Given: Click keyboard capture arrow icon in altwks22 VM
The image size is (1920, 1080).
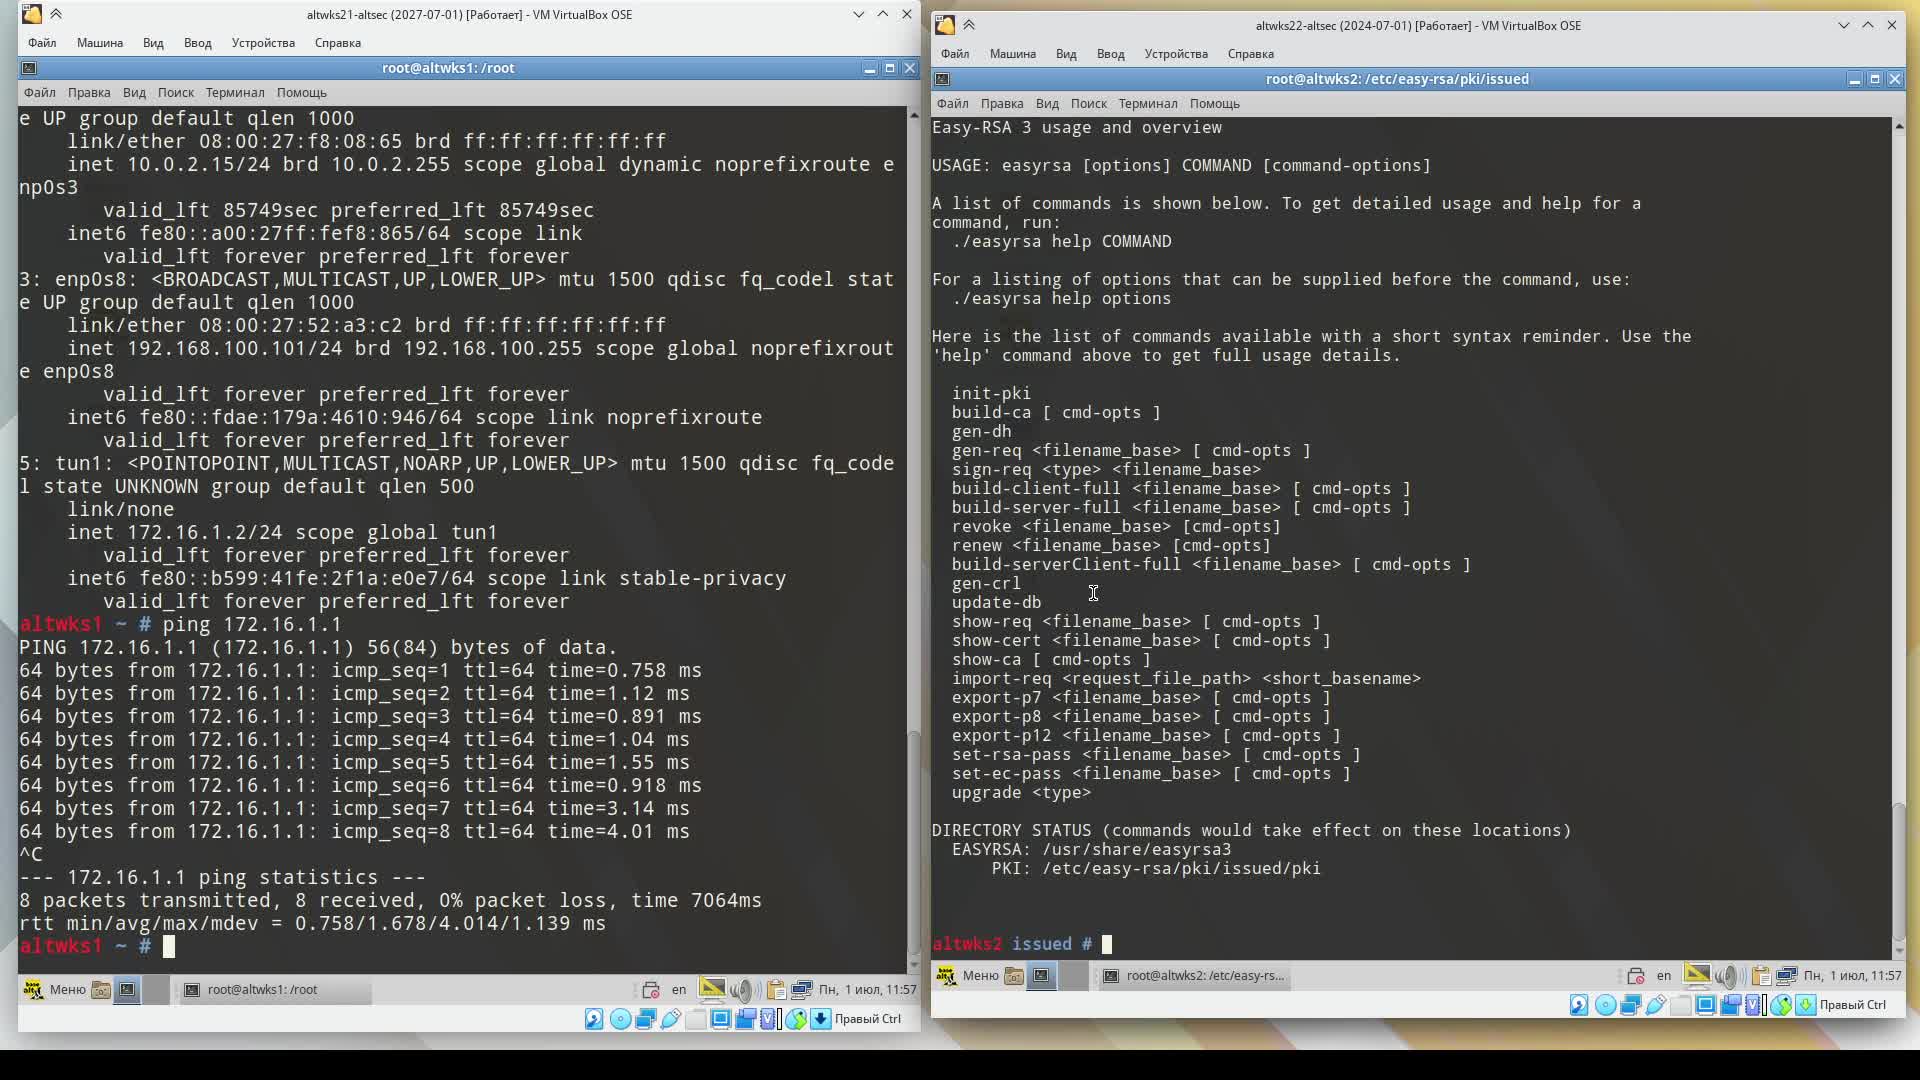Looking at the screenshot, I should click(x=1806, y=1005).
